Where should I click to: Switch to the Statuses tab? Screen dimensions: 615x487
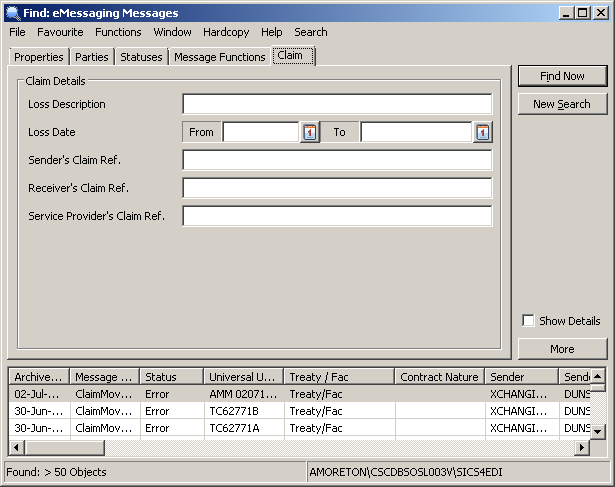[141, 57]
